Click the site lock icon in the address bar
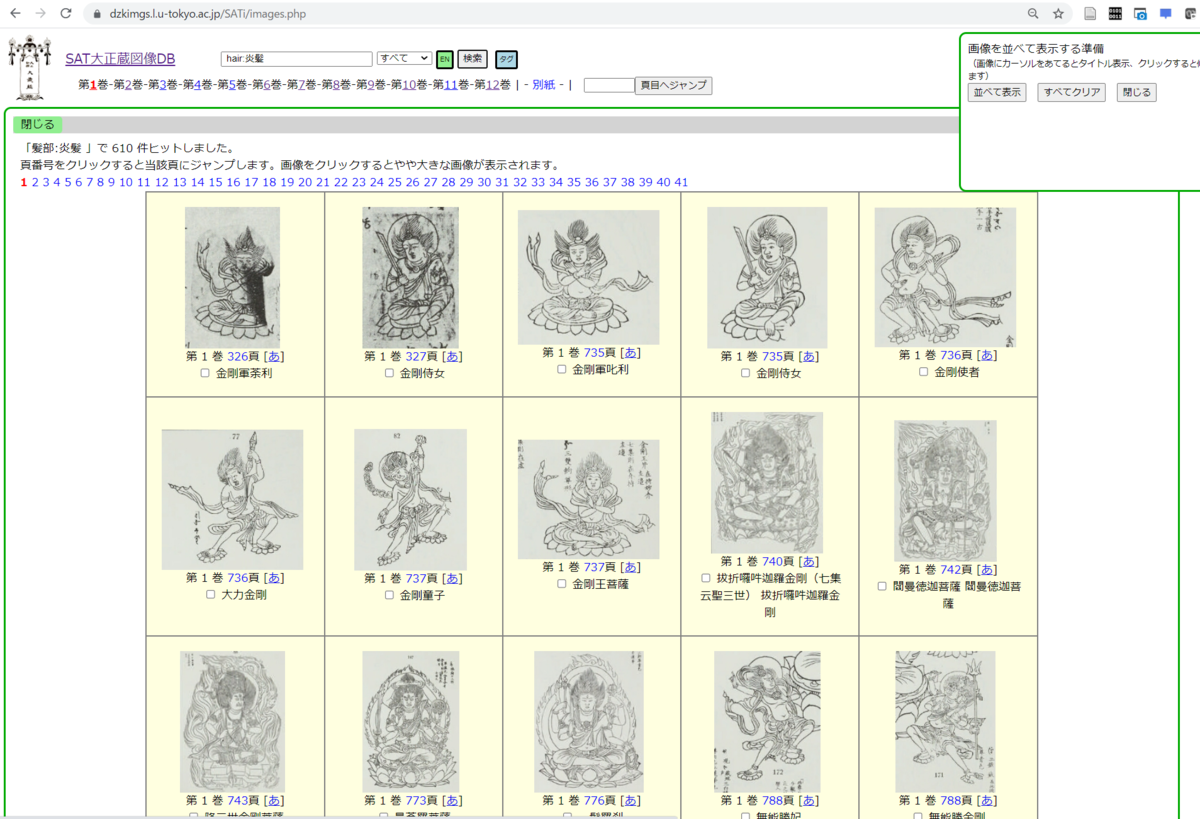Screen dimensions: 1200x819 point(97,14)
